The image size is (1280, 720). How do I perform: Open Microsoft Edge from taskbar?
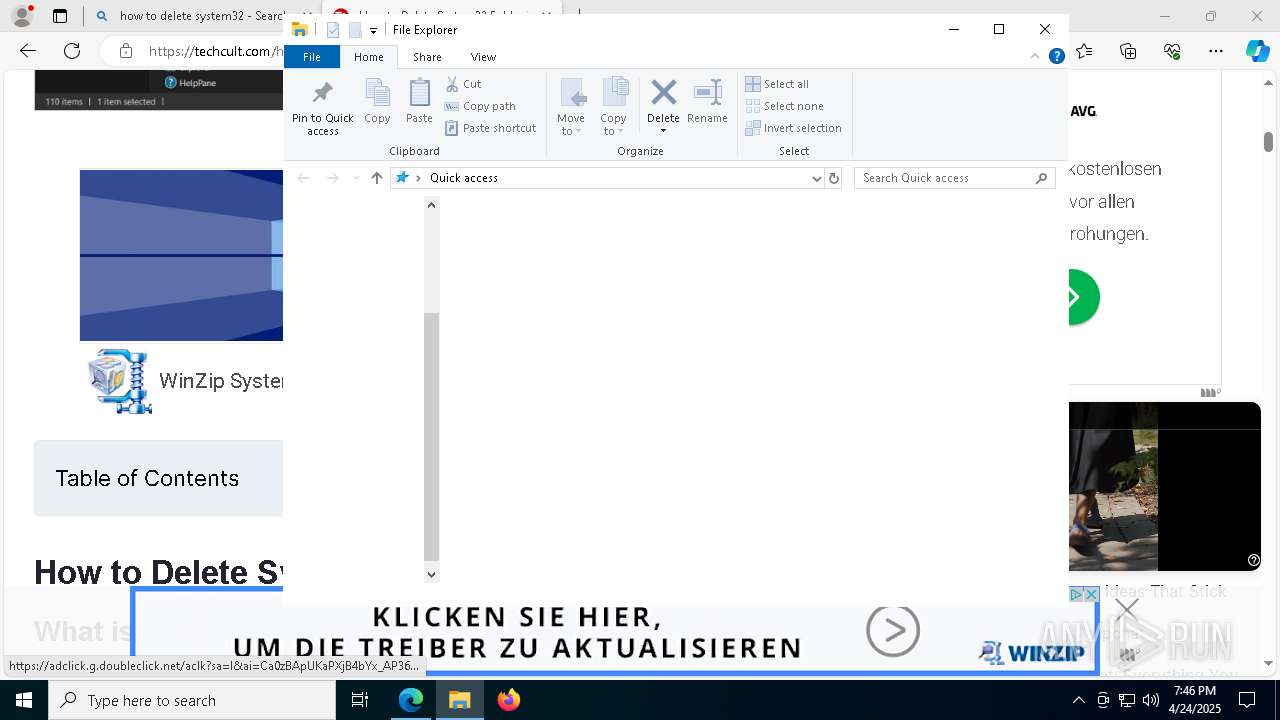[x=411, y=700]
